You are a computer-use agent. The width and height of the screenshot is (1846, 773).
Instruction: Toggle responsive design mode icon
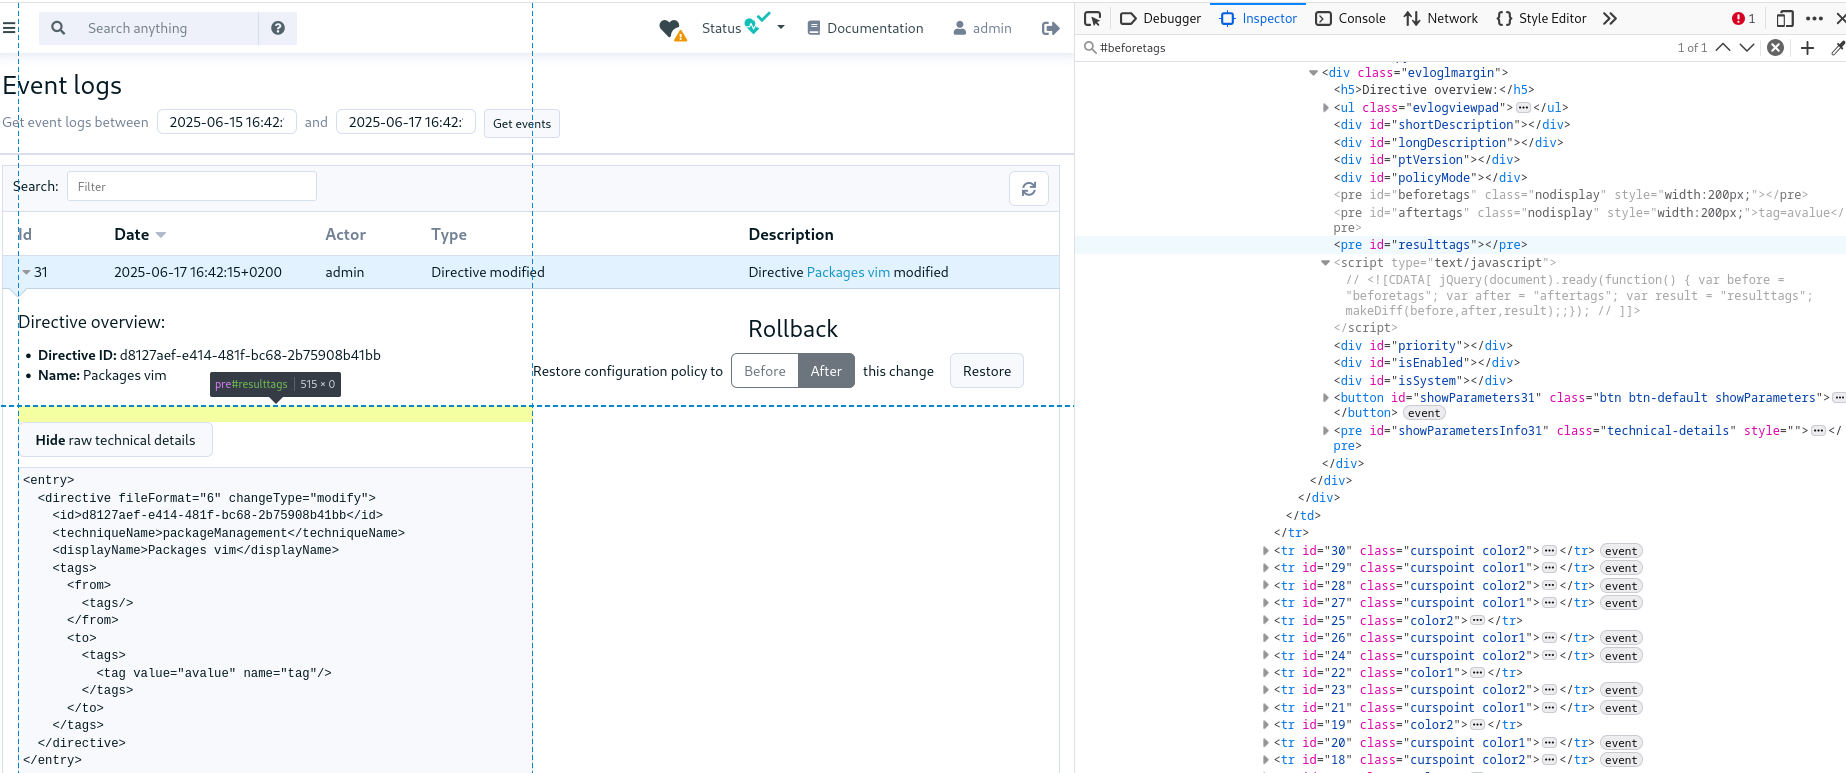tap(1785, 18)
